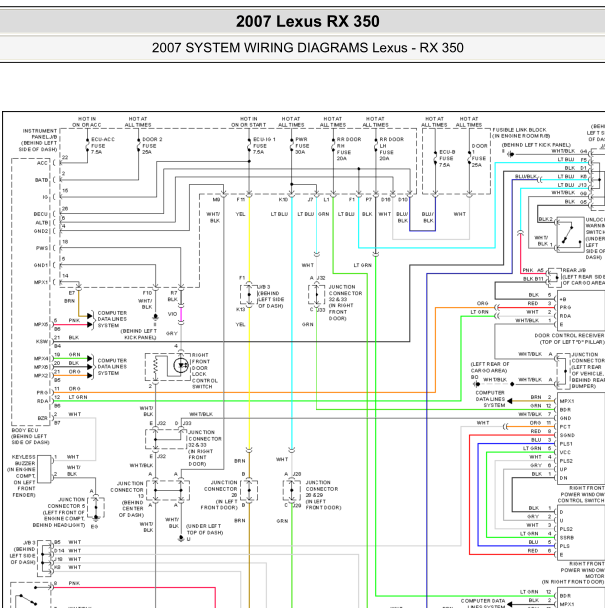The image size is (605, 608).
Task: Click the "RIGHT FRONT DOOR LOCK CONTROL SWITCH" label
Action: (205, 371)
